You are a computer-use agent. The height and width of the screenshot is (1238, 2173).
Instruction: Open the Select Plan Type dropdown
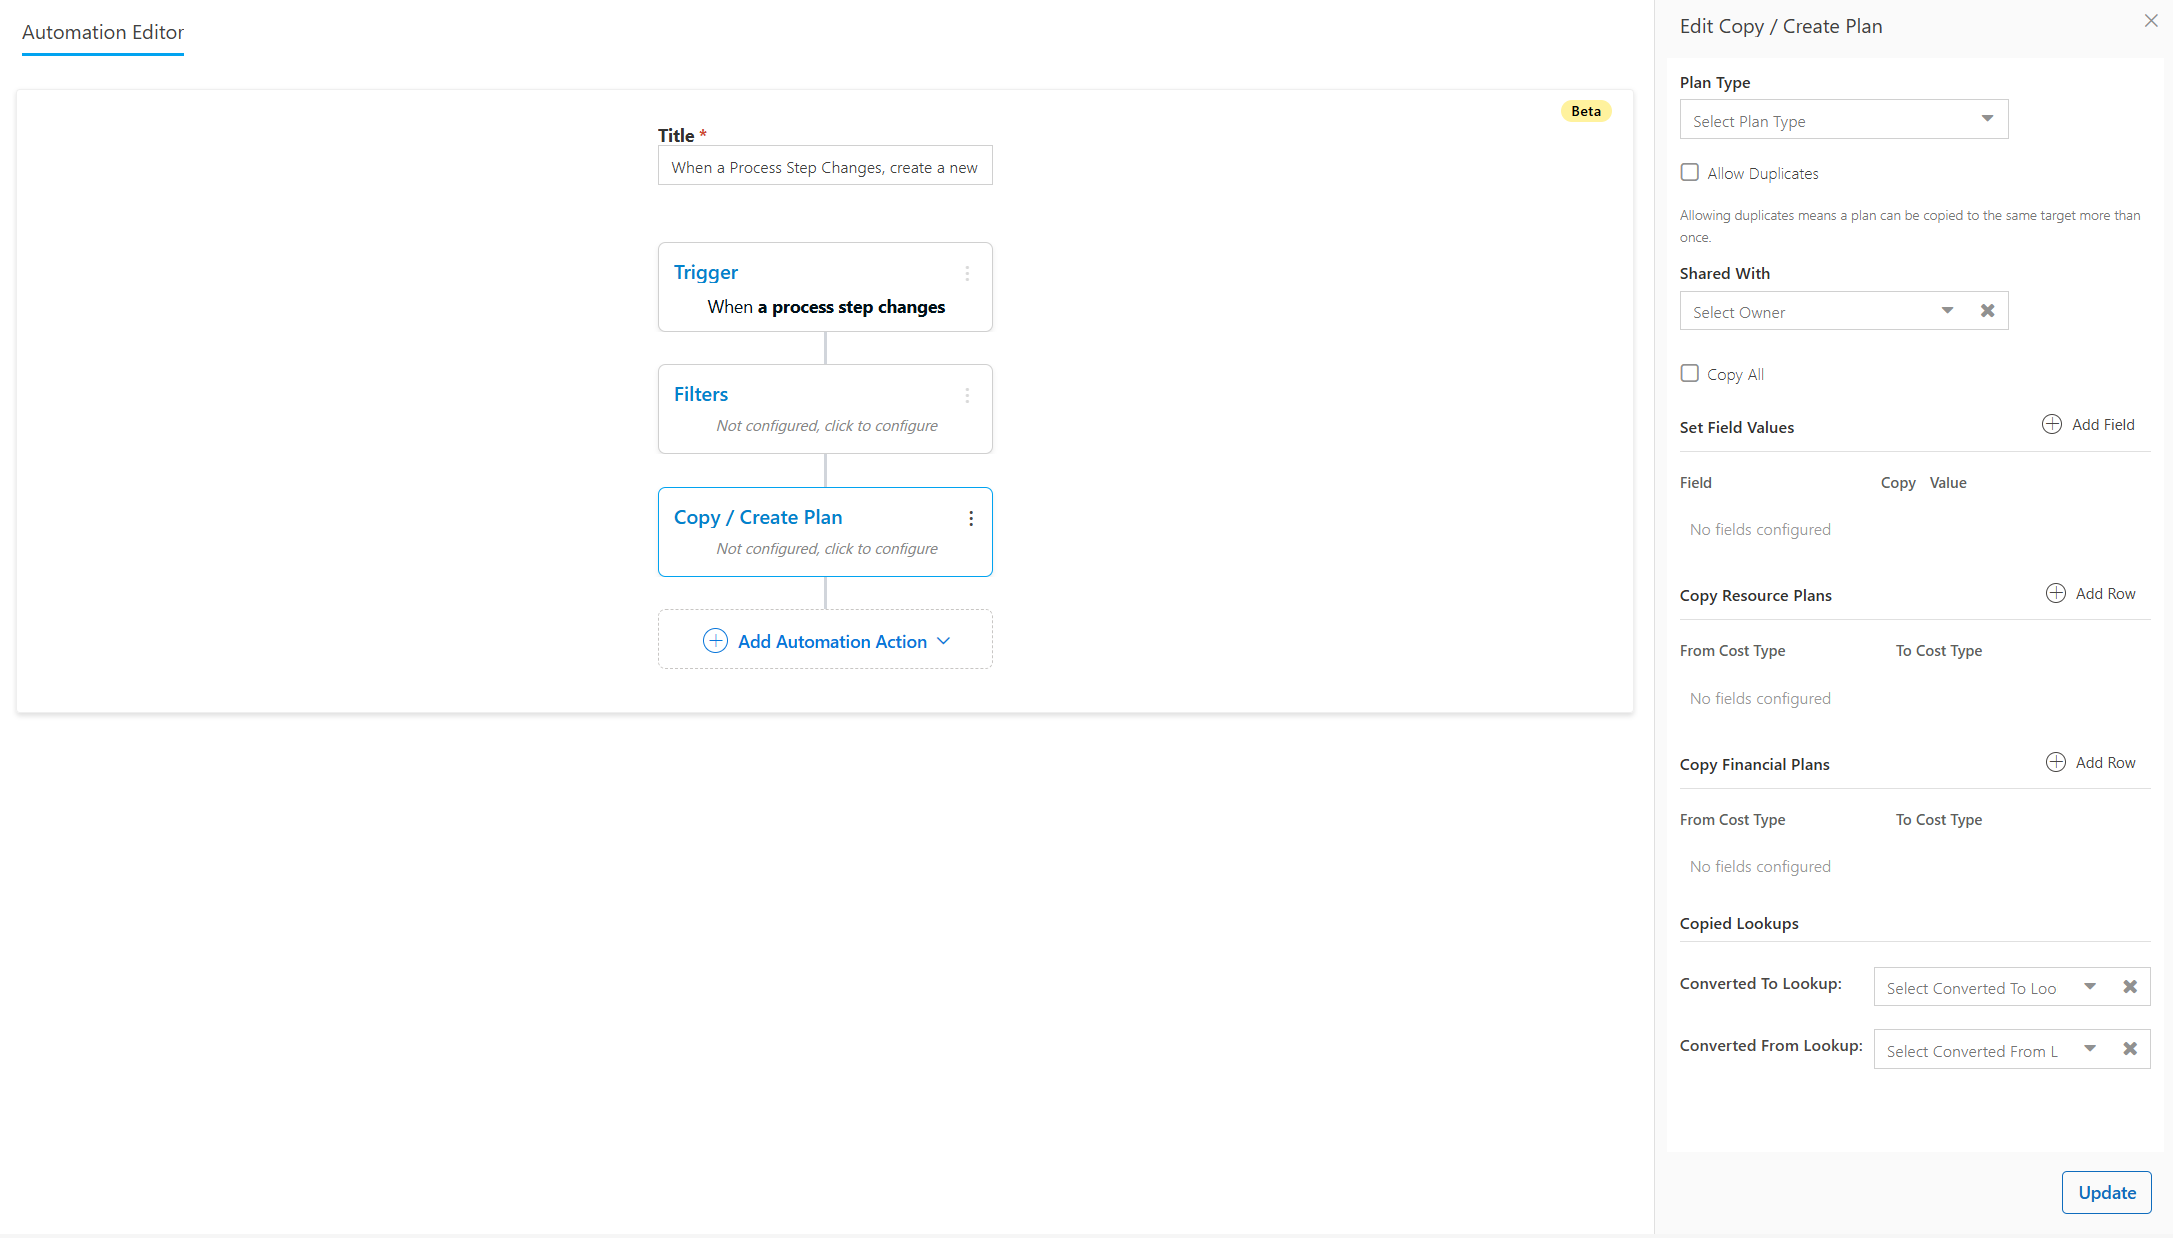[1844, 120]
